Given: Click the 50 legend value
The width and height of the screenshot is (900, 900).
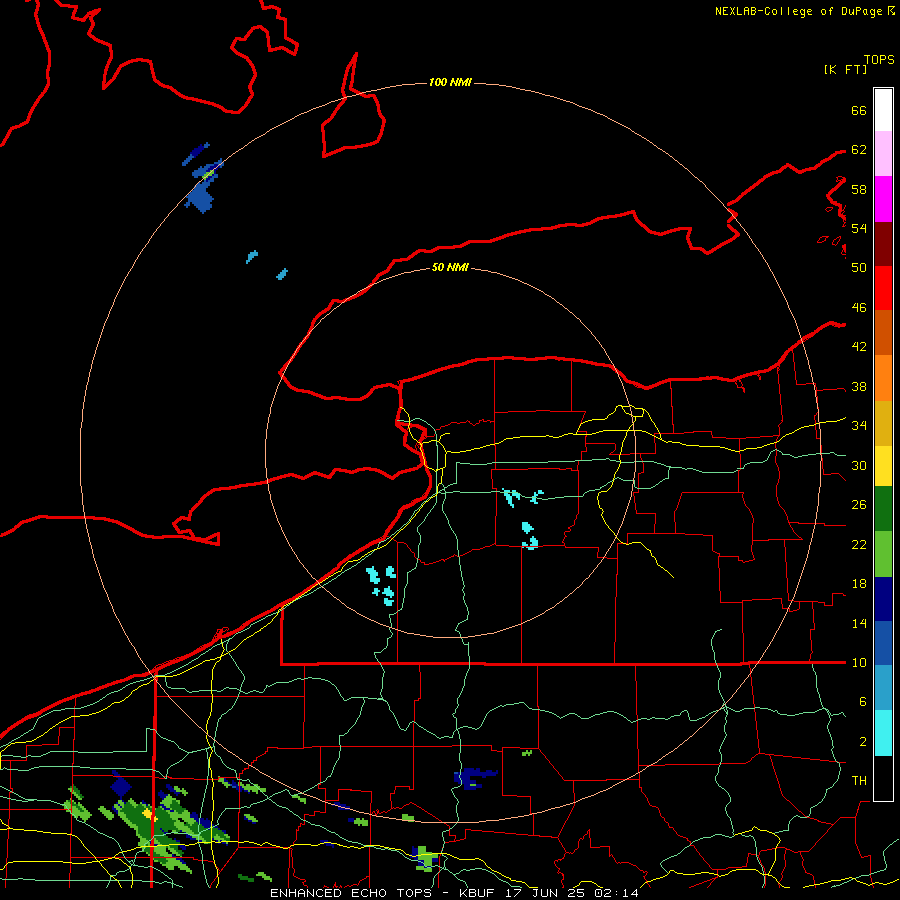Looking at the screenshot, I should pos(859,268).
